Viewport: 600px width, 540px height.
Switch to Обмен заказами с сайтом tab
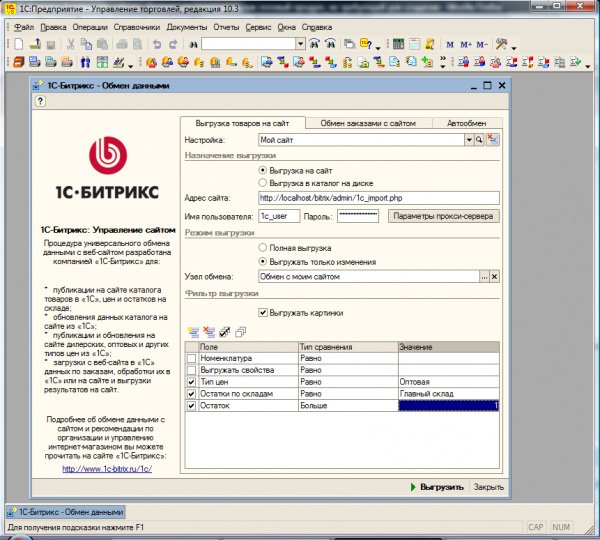368,123
